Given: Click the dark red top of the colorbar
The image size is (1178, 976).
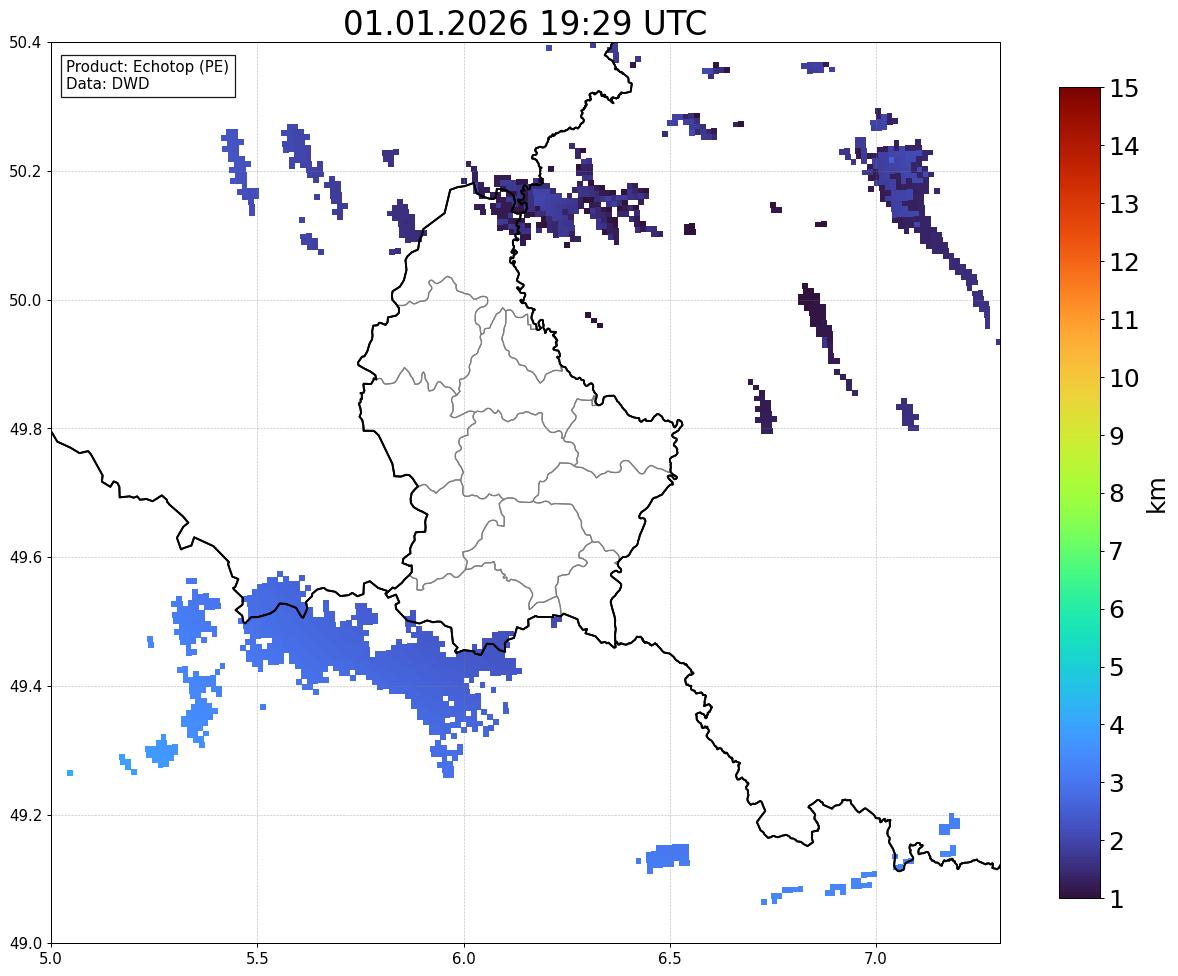Looking at the screenshot, I should coord(1080,98).
